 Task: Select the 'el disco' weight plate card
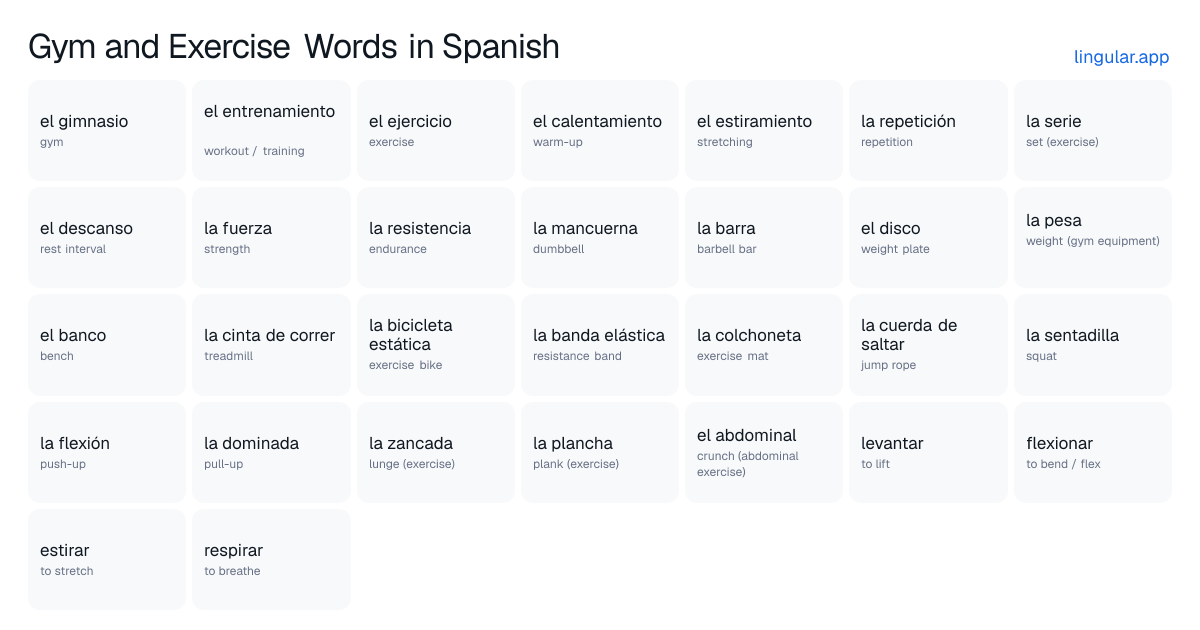[x=928, y=238]
